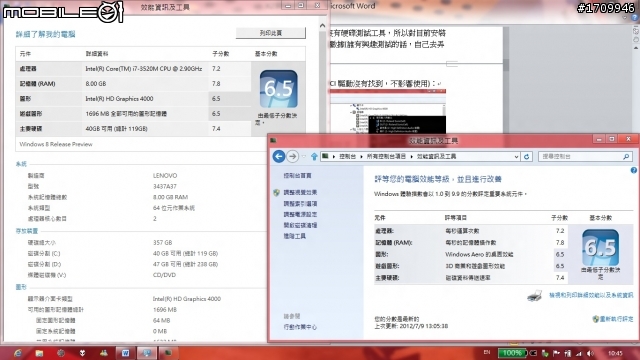Click the breadcrumb arrow after 所有控制台項目
Screen dimensions: 640x360
tap(411, 157)
